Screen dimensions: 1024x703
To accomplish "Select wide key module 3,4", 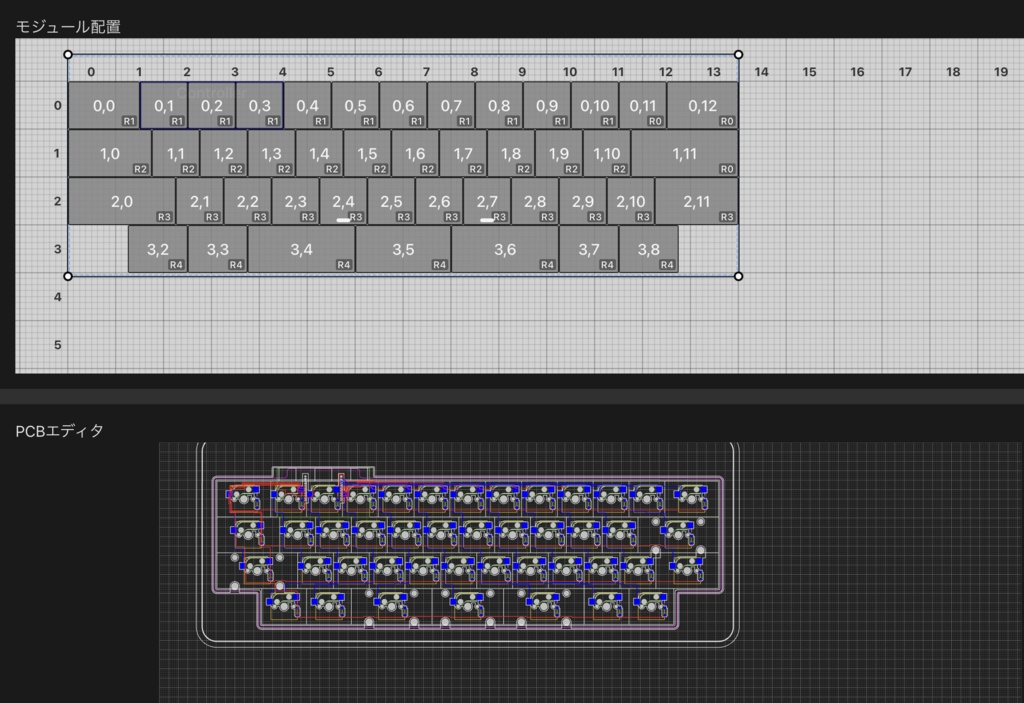I will coord(302,249).
